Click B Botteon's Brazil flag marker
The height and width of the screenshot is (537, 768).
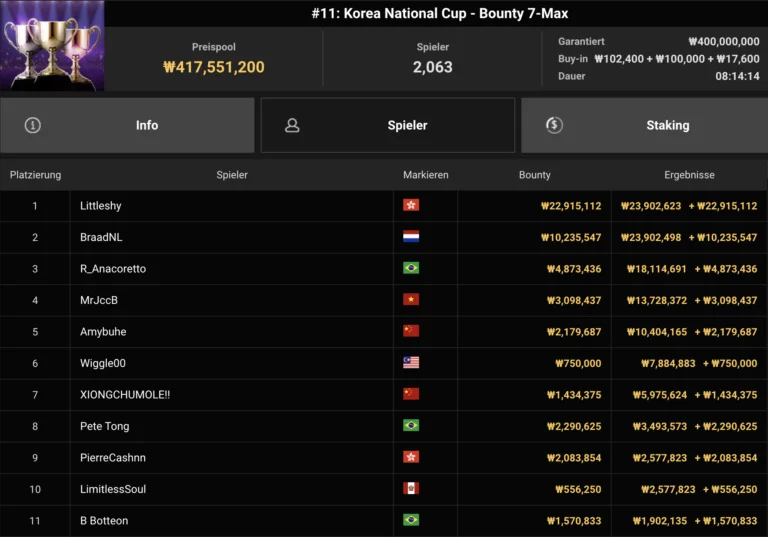411,520
